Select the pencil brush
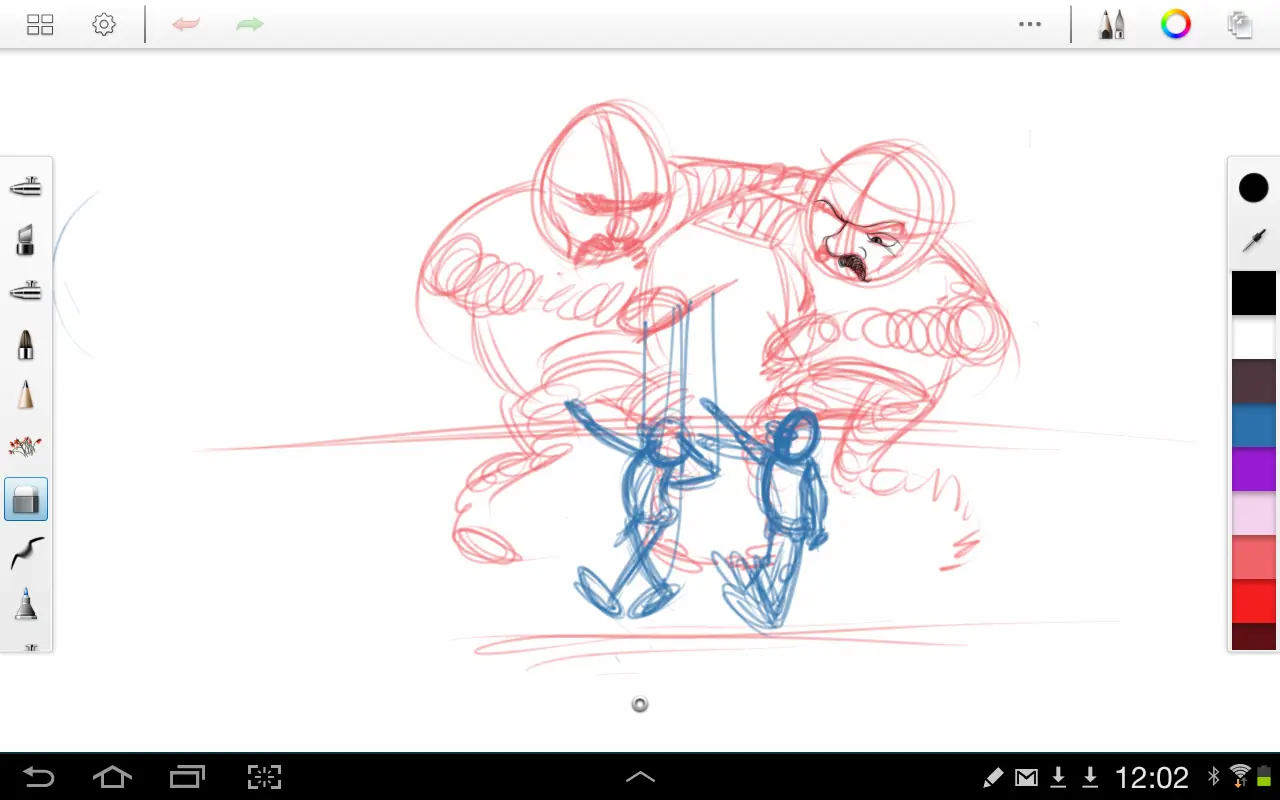Screen dimensions: 1280x800 (26, 395)
